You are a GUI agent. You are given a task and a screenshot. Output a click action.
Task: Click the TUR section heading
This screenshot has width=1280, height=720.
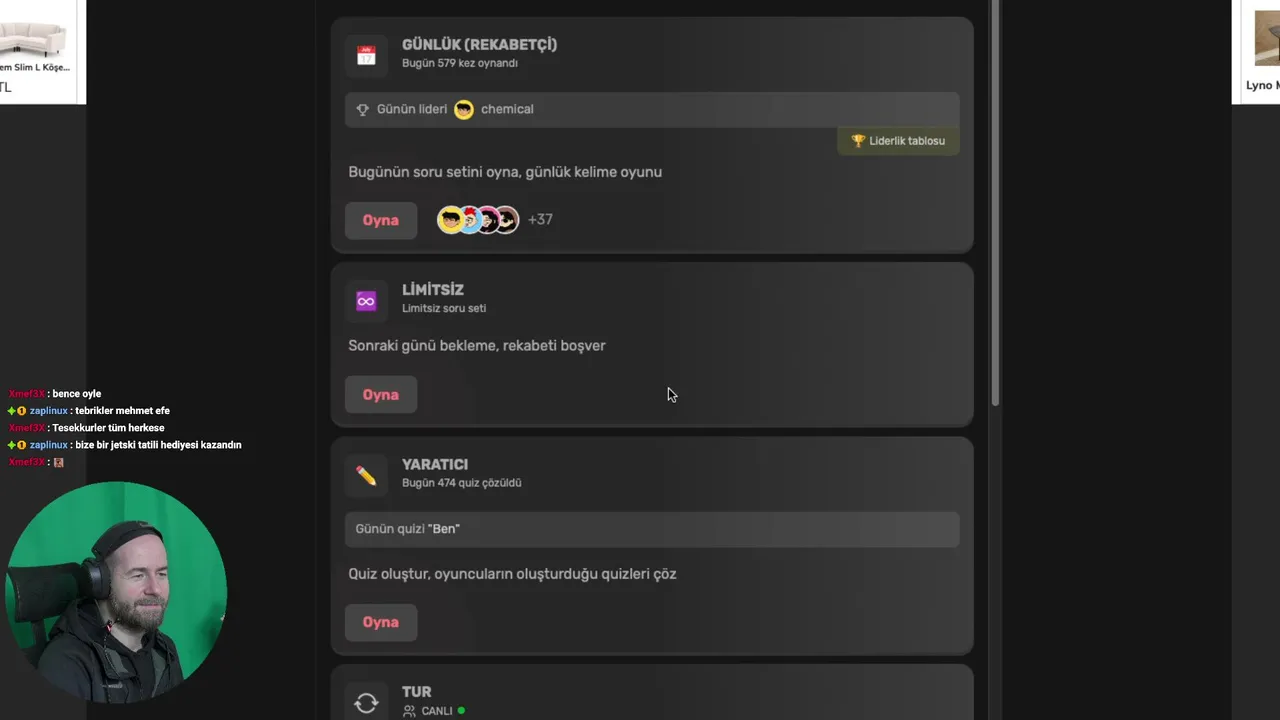(417, 692)
